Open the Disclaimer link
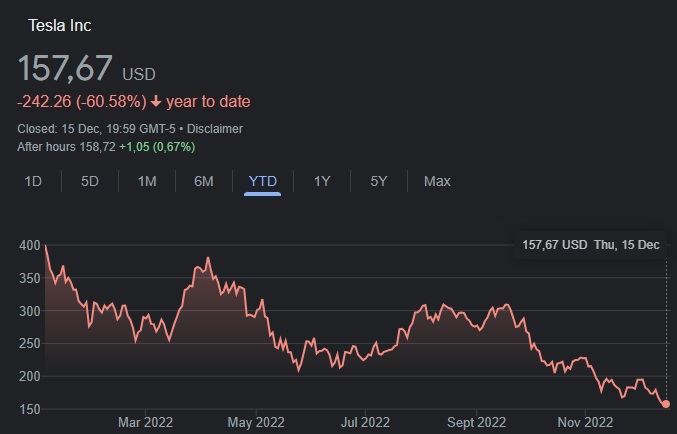The image size is (677, 434). click(215, 129)
